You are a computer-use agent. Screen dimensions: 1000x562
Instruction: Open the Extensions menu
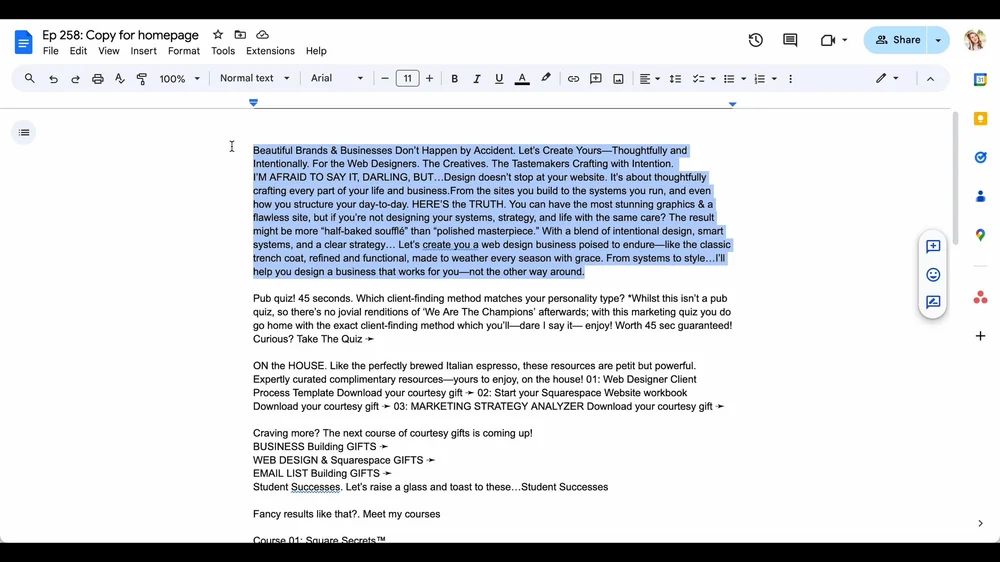coord(270,51)
